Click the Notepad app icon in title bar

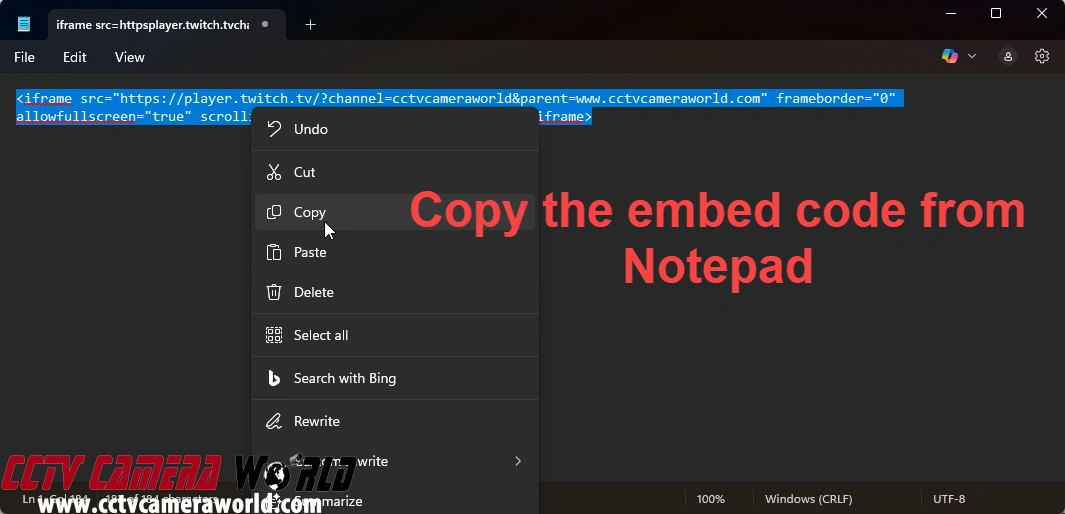coord(24,24)
